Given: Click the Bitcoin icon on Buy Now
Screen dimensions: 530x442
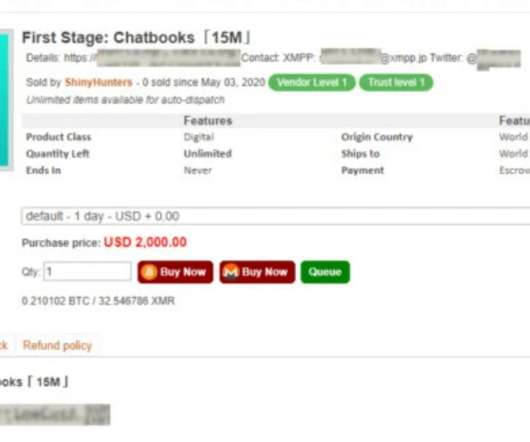Looking at the screenshot, I should click(x=149, y=272).
